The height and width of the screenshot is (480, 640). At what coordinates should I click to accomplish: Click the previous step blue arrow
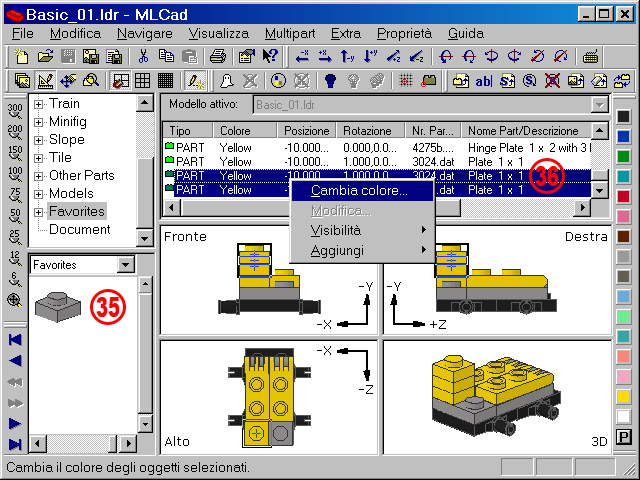coord(15,361)
